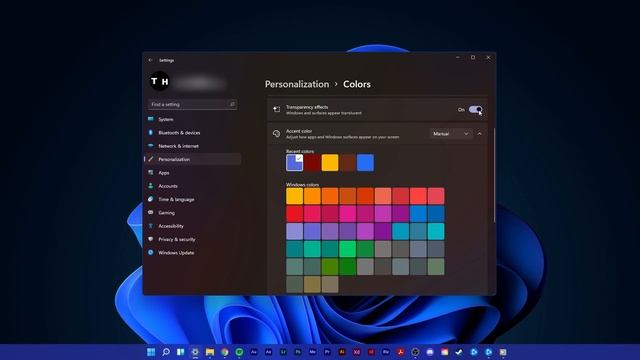Viewport: 640px width, 360px height.
Task: Click the settings page vertical scrollbar
Action: click(494, 176)
